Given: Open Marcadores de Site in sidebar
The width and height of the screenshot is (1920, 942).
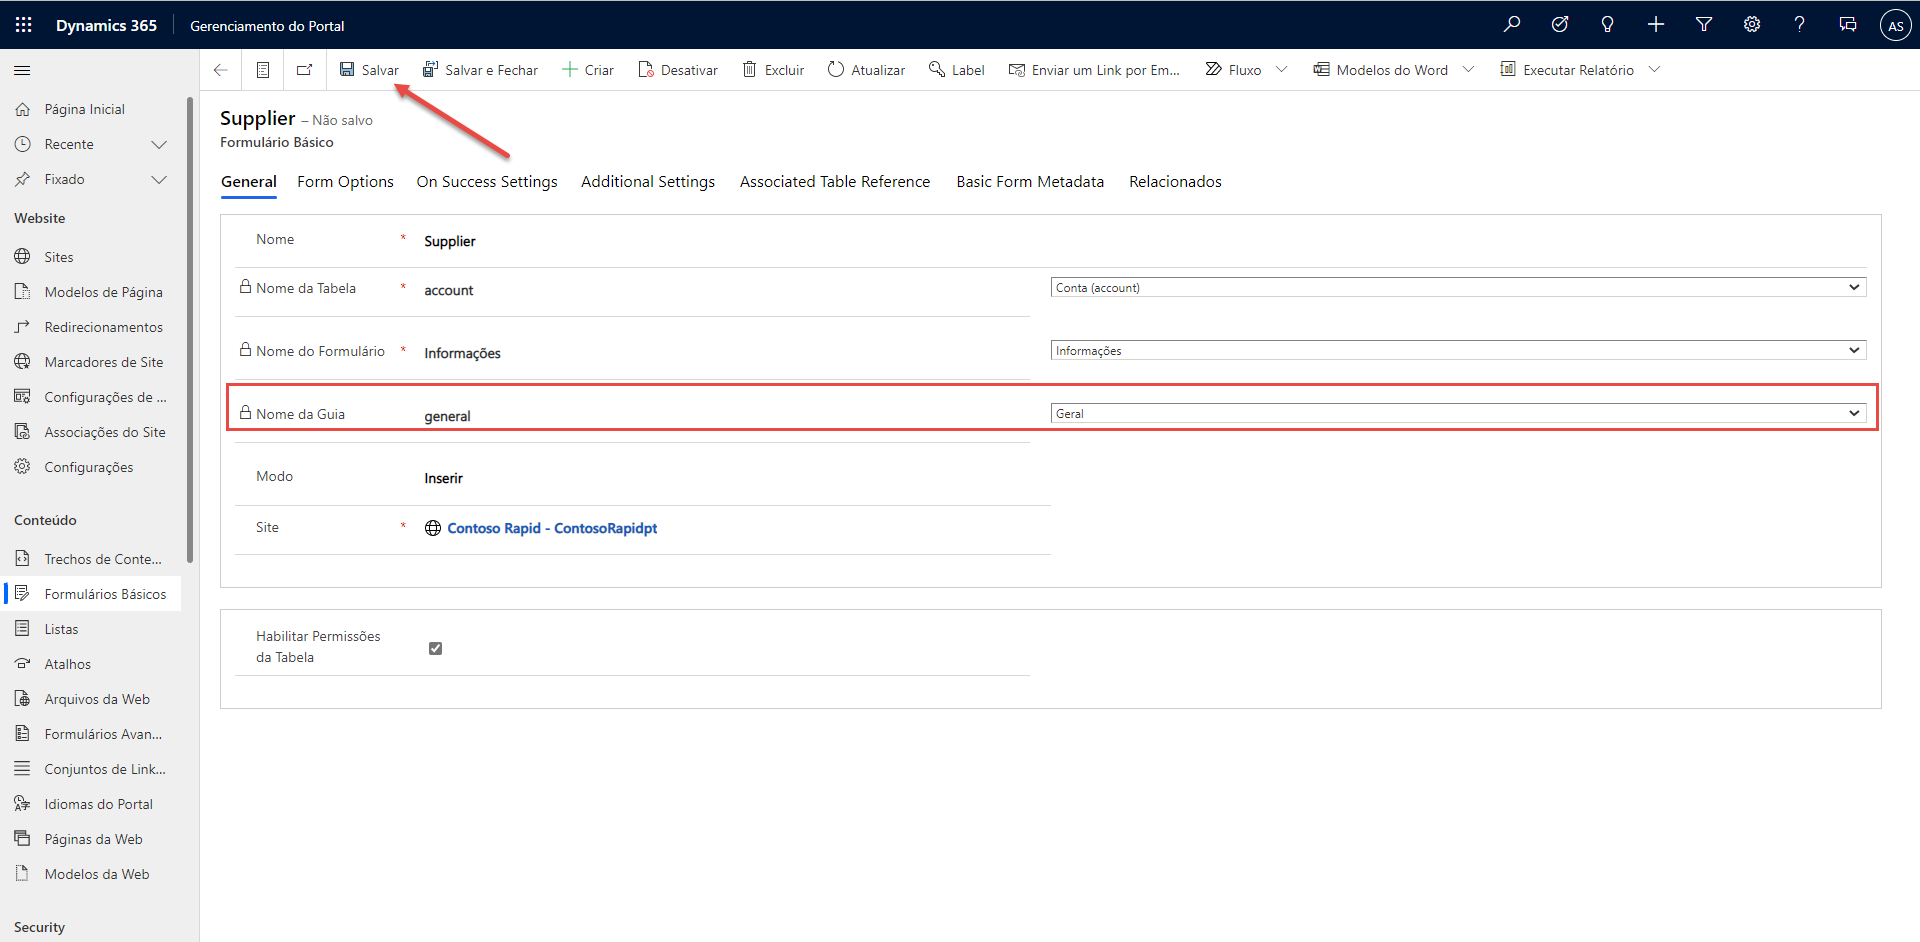Looking at the screenshot, I should (92, 363).
